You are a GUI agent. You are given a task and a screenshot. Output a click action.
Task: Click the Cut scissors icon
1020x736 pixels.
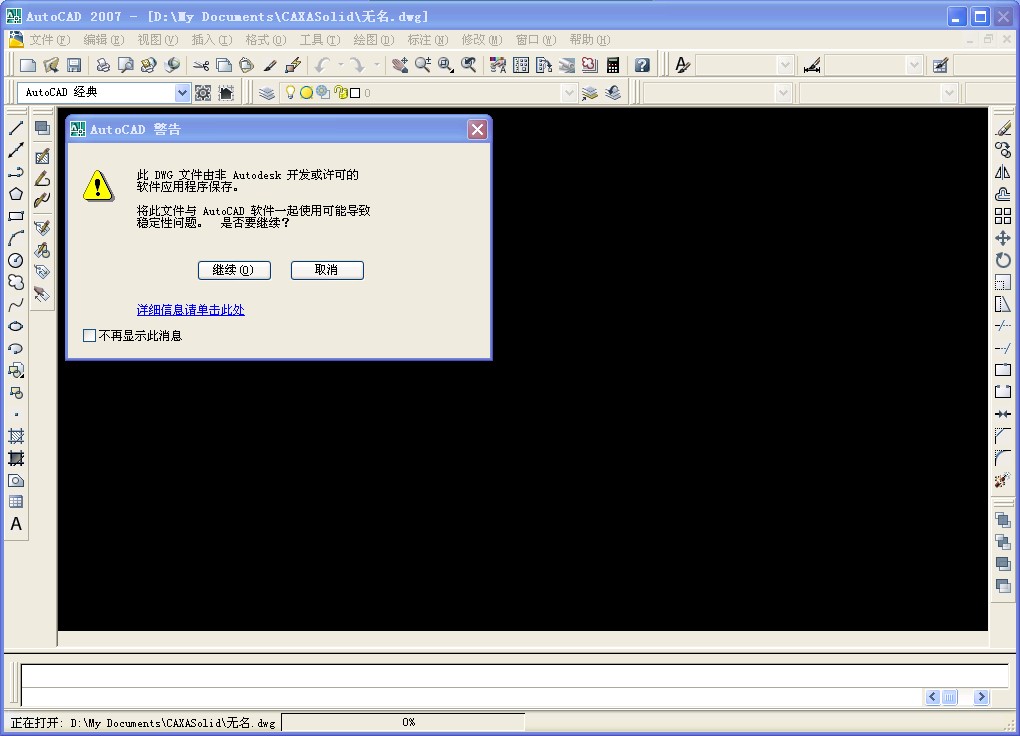(201, 65)
